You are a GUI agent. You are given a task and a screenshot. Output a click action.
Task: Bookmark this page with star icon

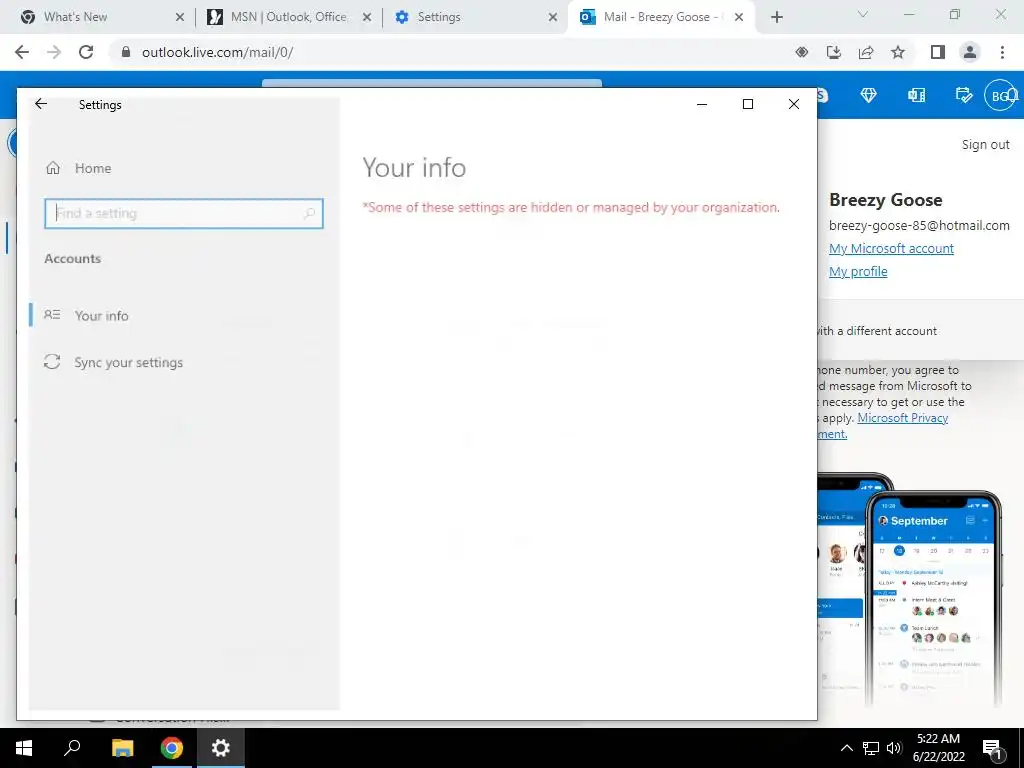click(x=898, y=52)
